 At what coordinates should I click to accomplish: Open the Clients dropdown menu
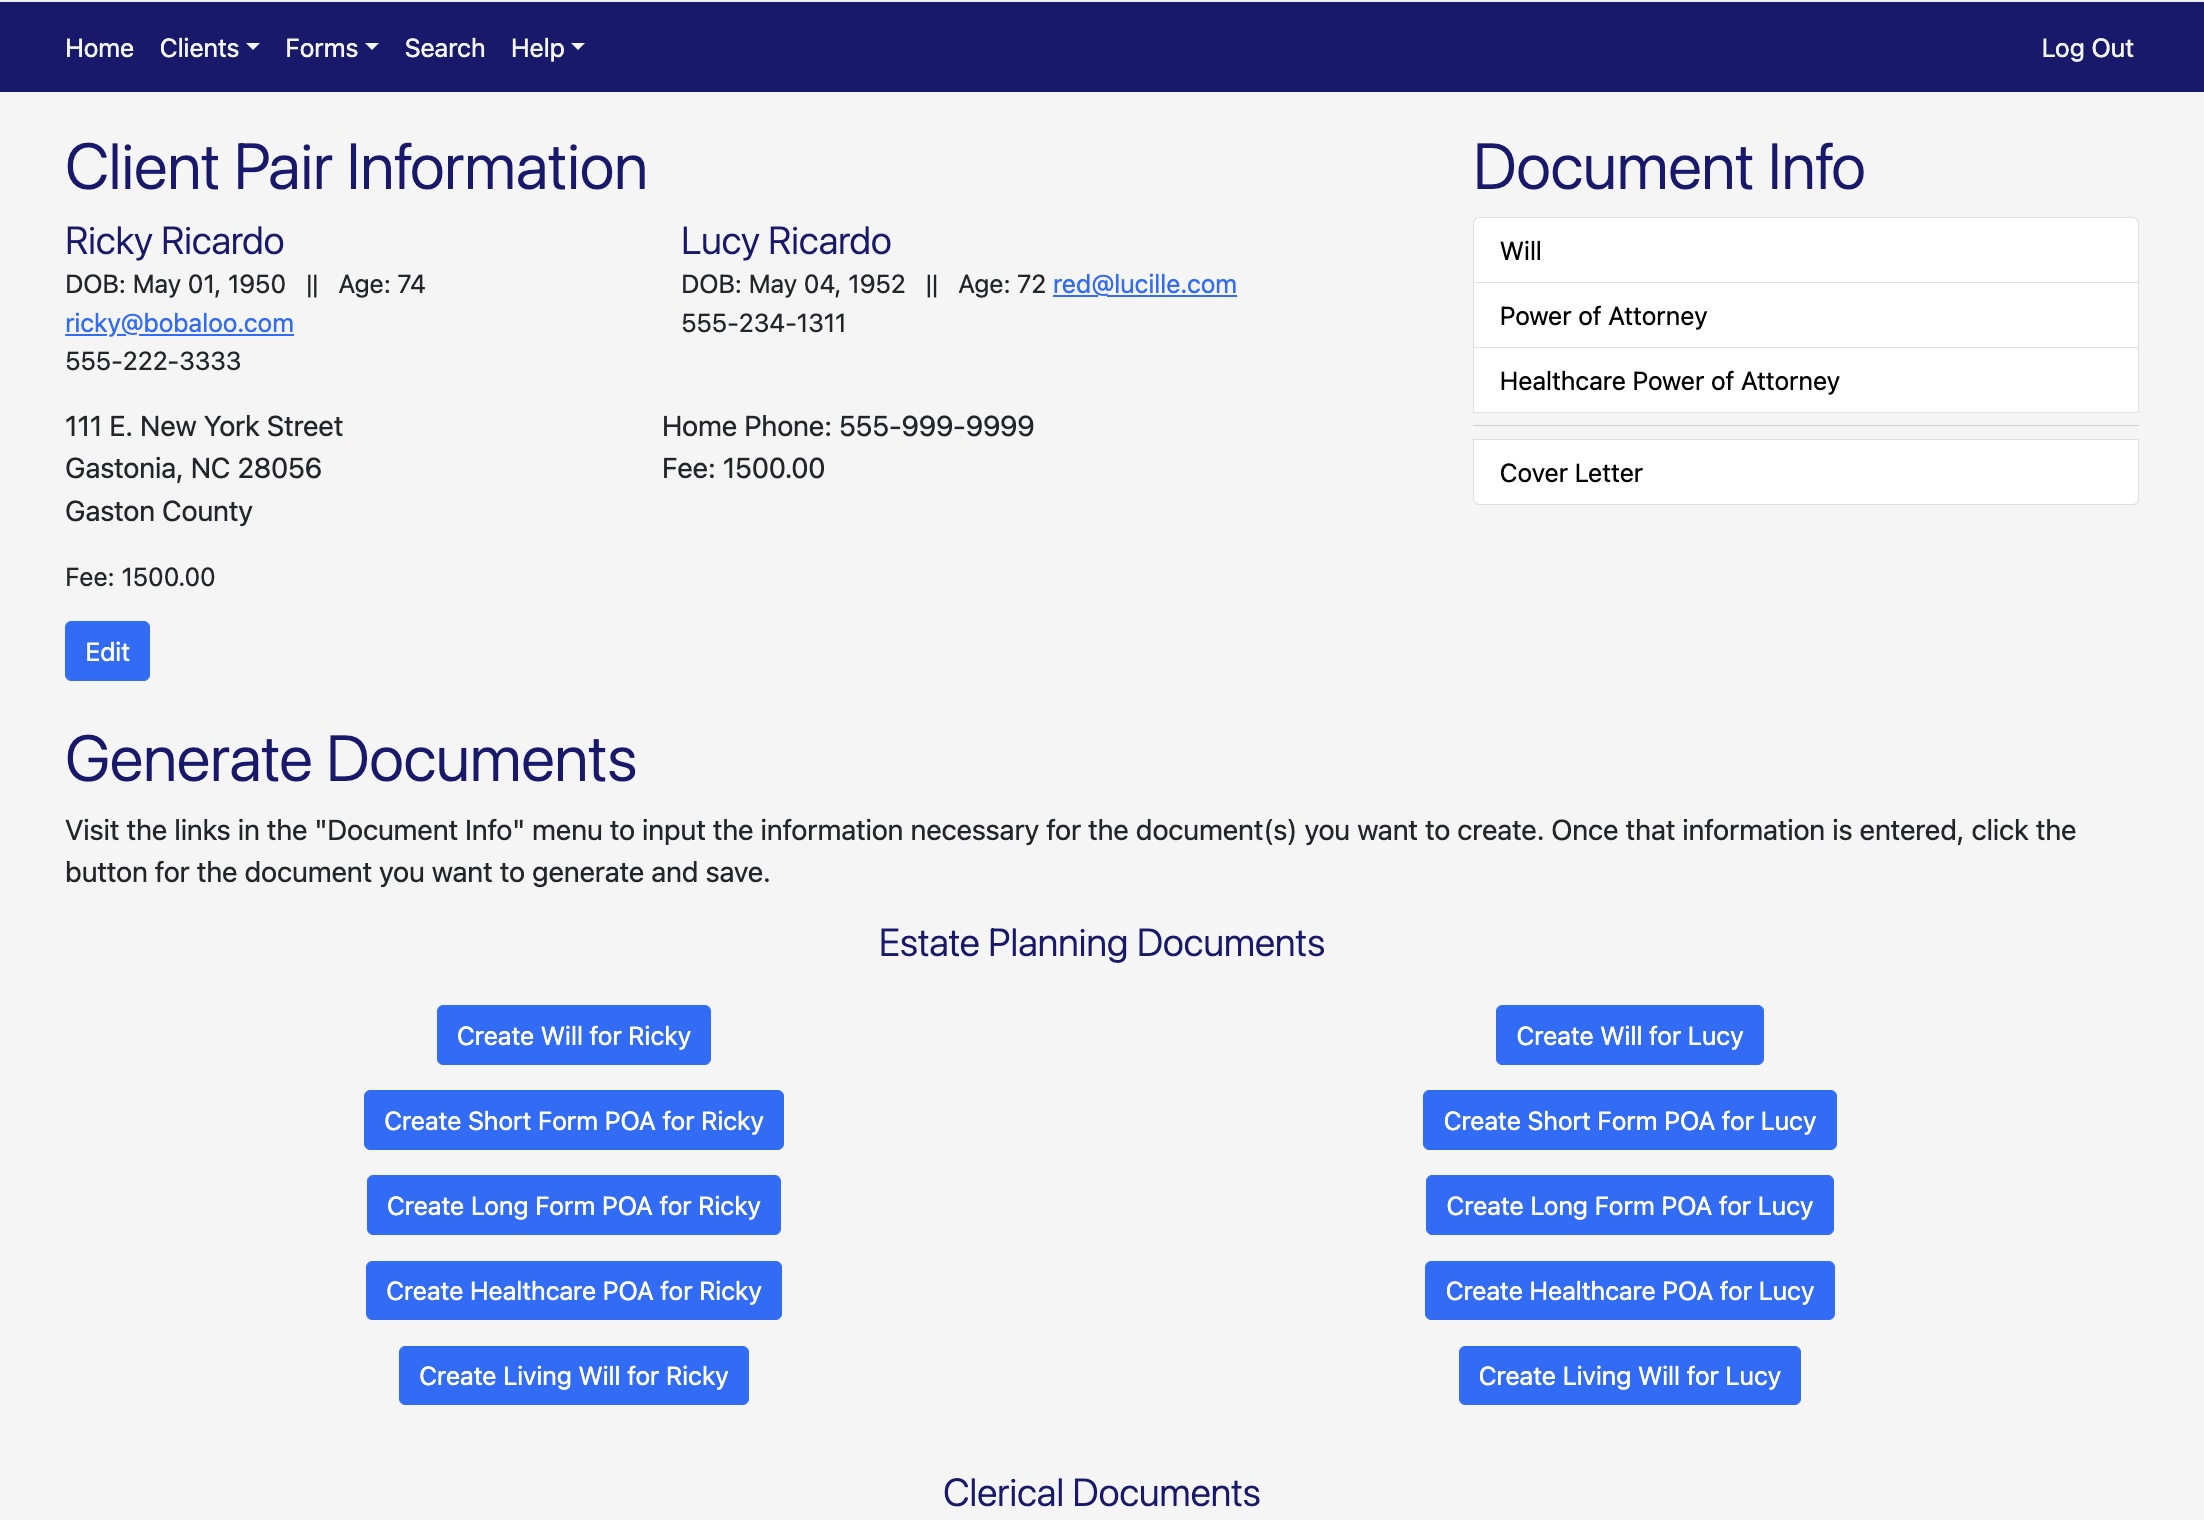click(208, 48)
